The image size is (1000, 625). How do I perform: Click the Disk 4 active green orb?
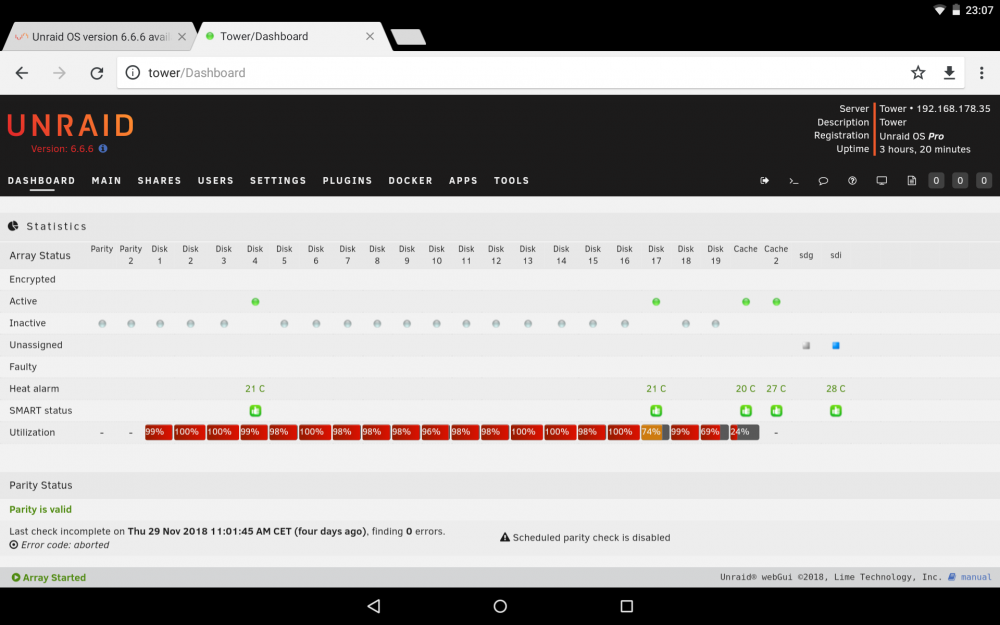pyautogui.click(x=255, y=302)
